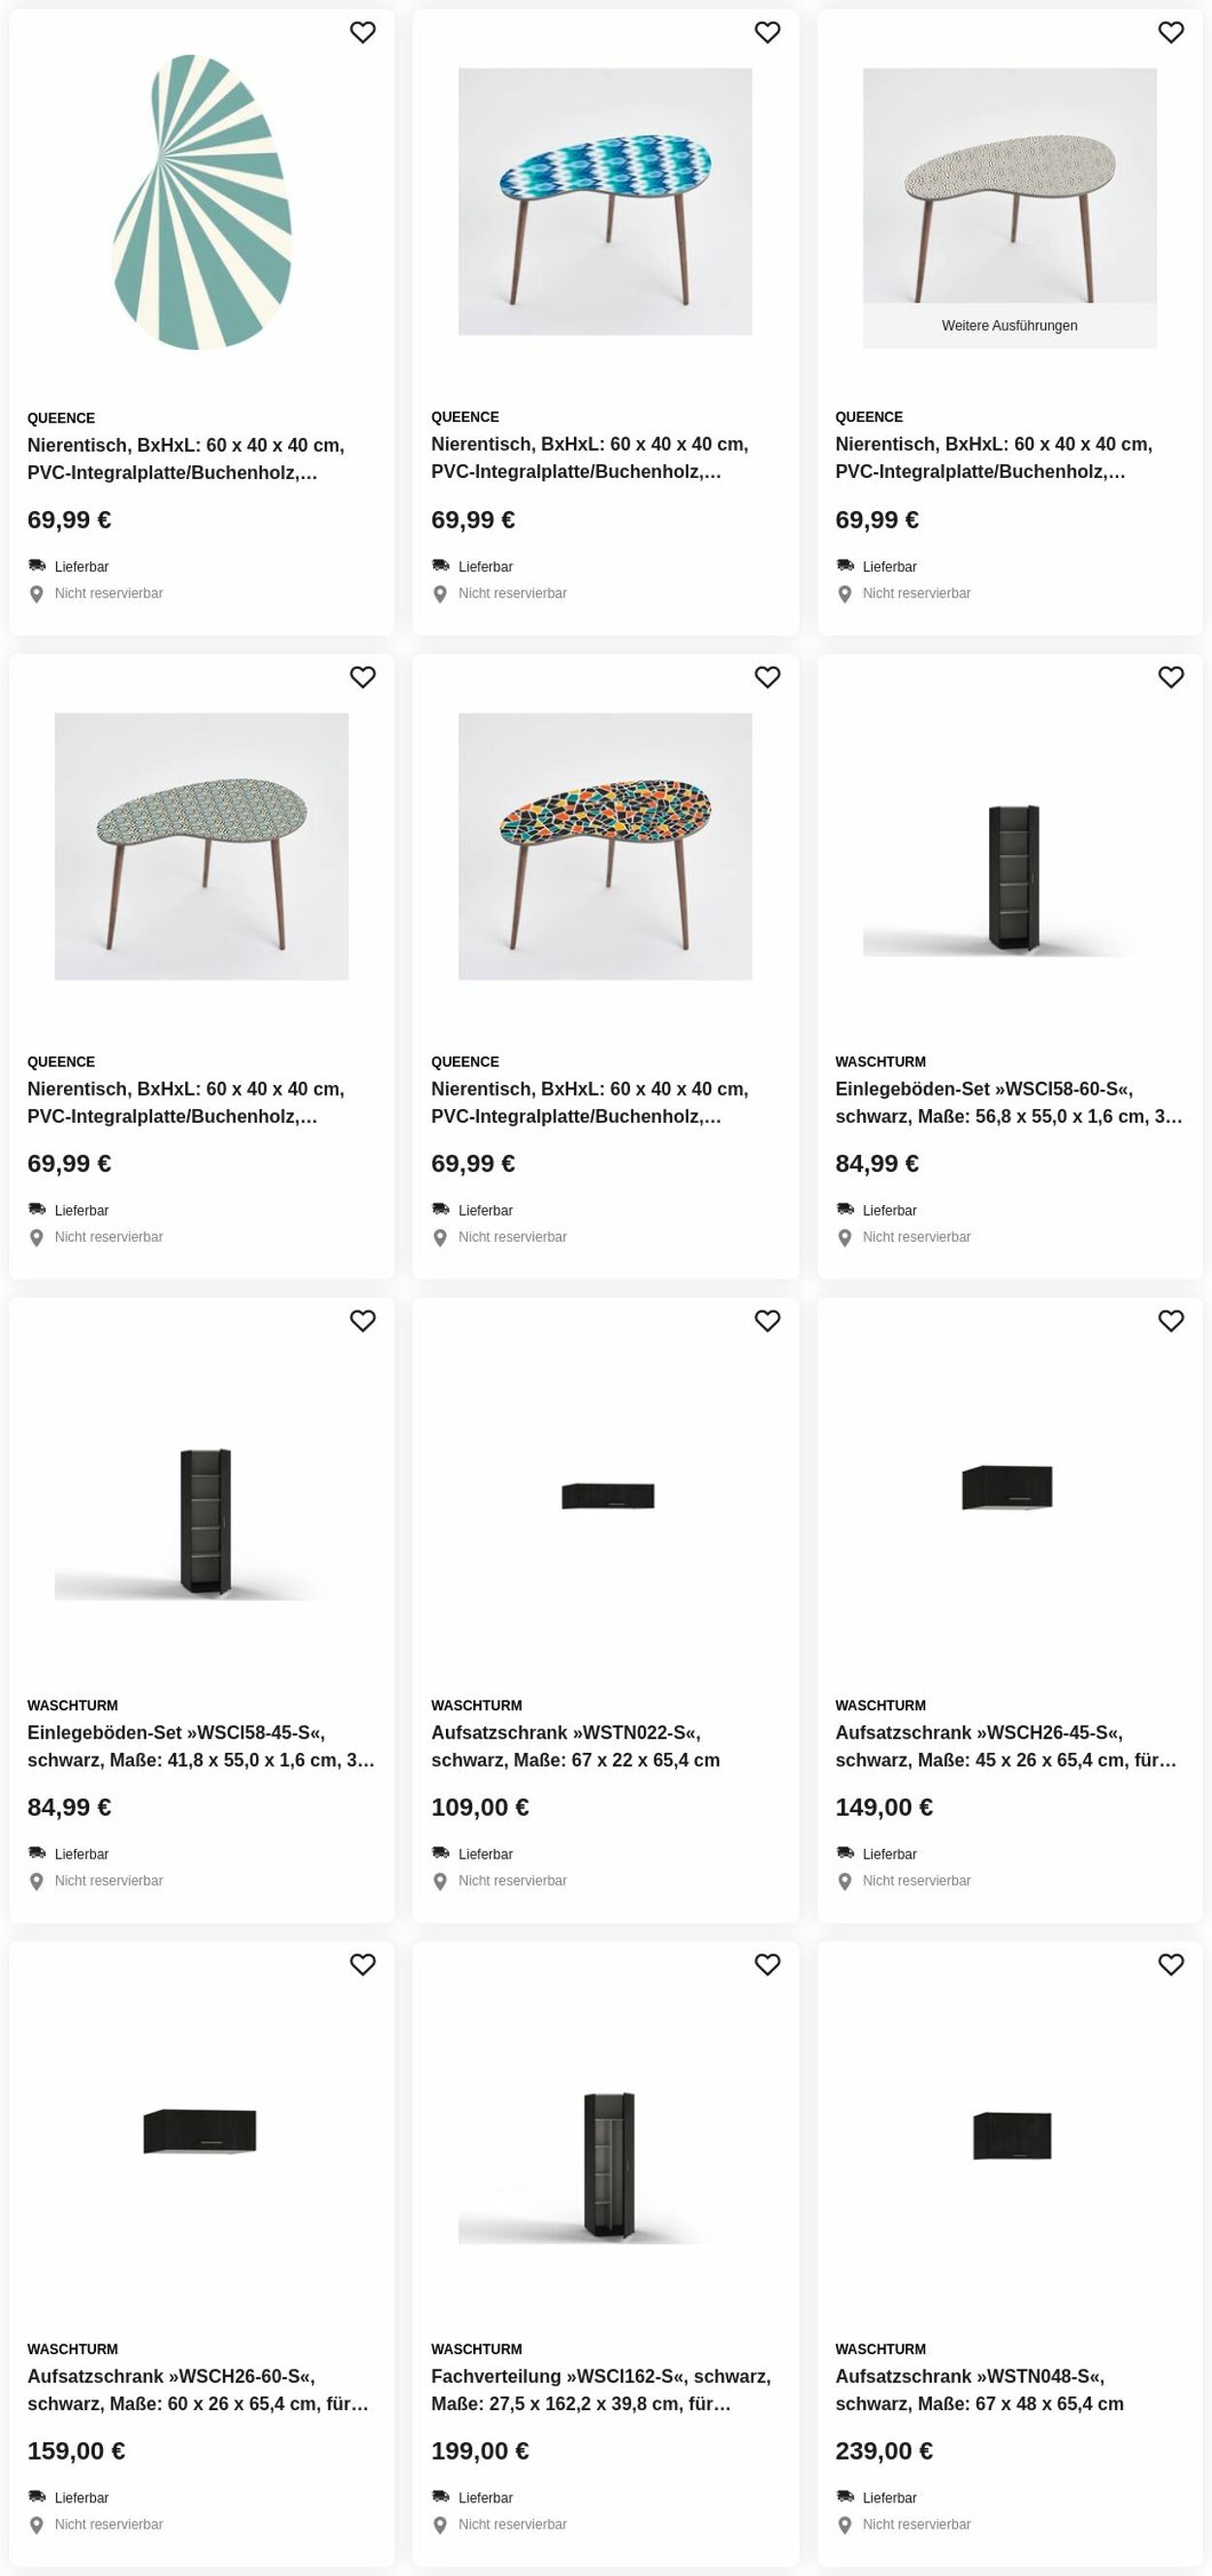Image resolution: width=1212 pixels, height=2576 pixels.
Task: View the mosaic-pattern Nierentisch image
Action: point(605,846)
